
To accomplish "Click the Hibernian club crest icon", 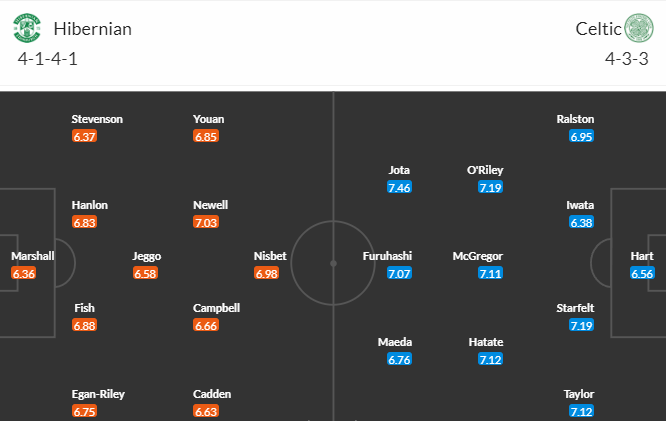I will (x=27, y=28).
